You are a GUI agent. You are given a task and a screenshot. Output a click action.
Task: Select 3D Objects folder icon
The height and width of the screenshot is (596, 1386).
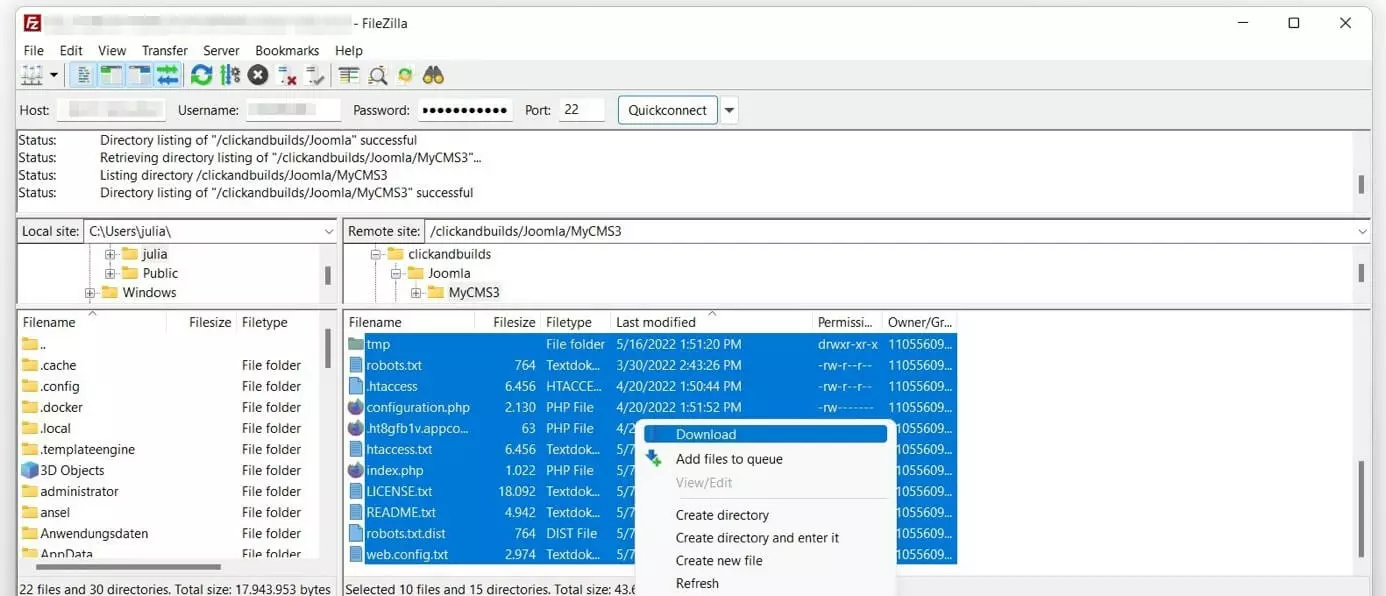(x=30, y=470)
